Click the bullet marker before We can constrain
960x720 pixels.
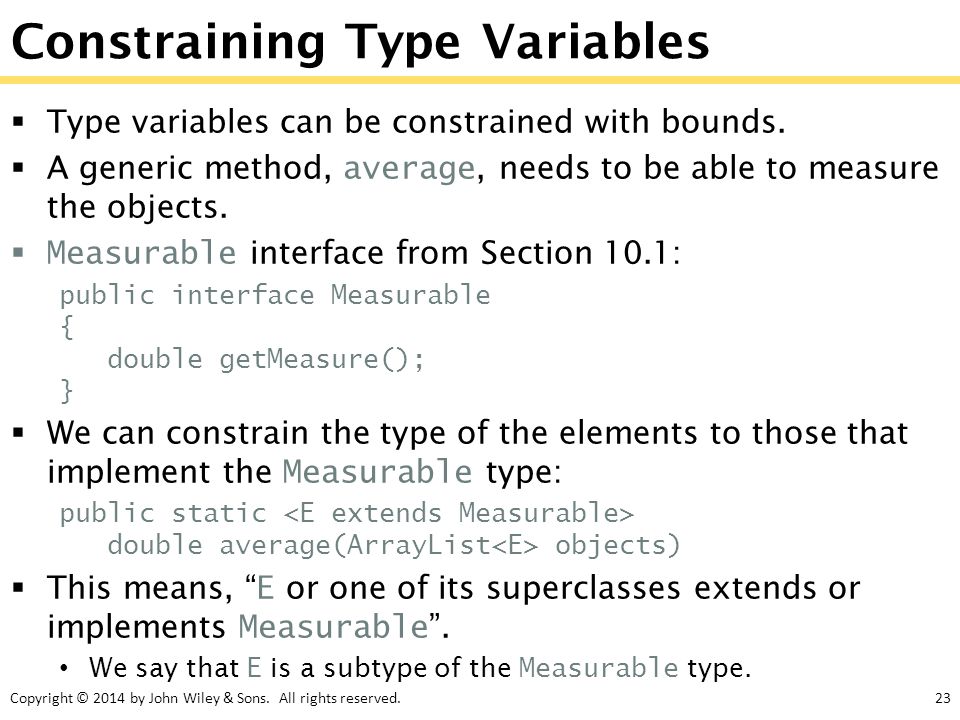[18, 432]
